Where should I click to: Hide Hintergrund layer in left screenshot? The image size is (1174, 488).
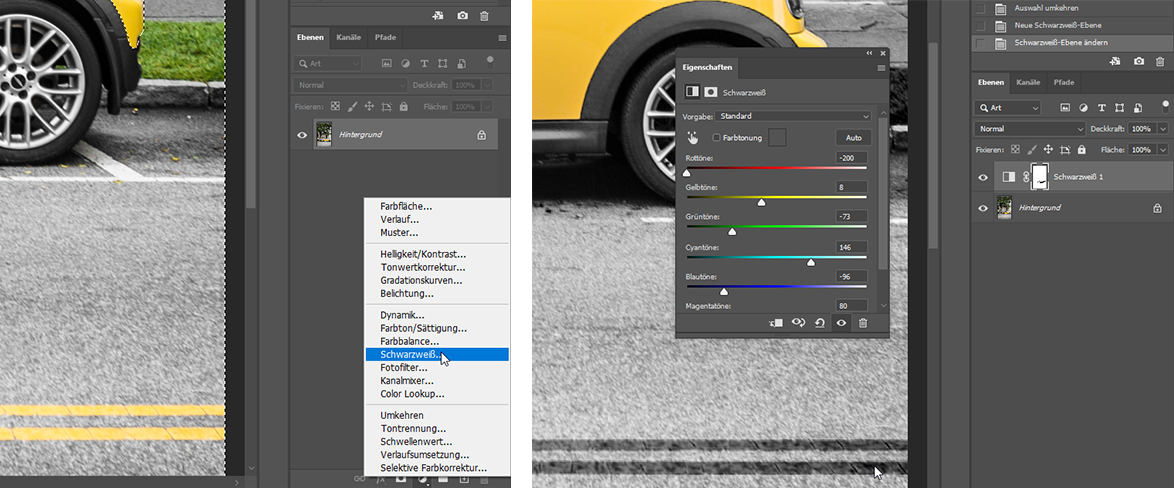[302, 135]
